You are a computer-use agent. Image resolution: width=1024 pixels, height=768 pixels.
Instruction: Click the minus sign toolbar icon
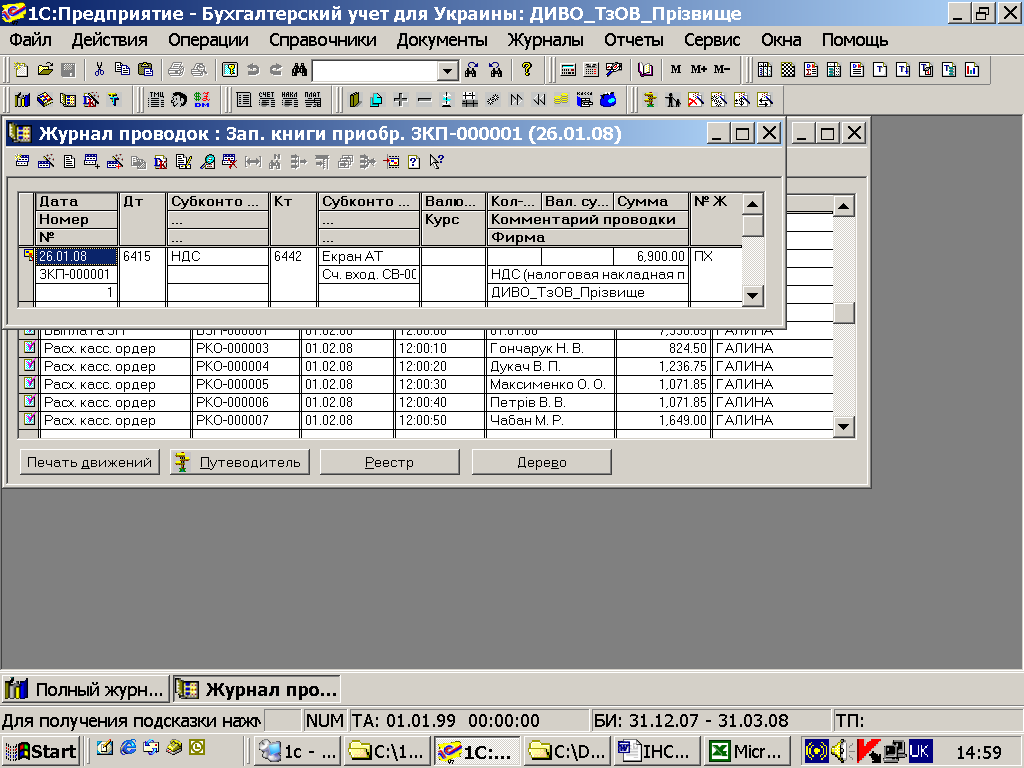tap(424, 99)
